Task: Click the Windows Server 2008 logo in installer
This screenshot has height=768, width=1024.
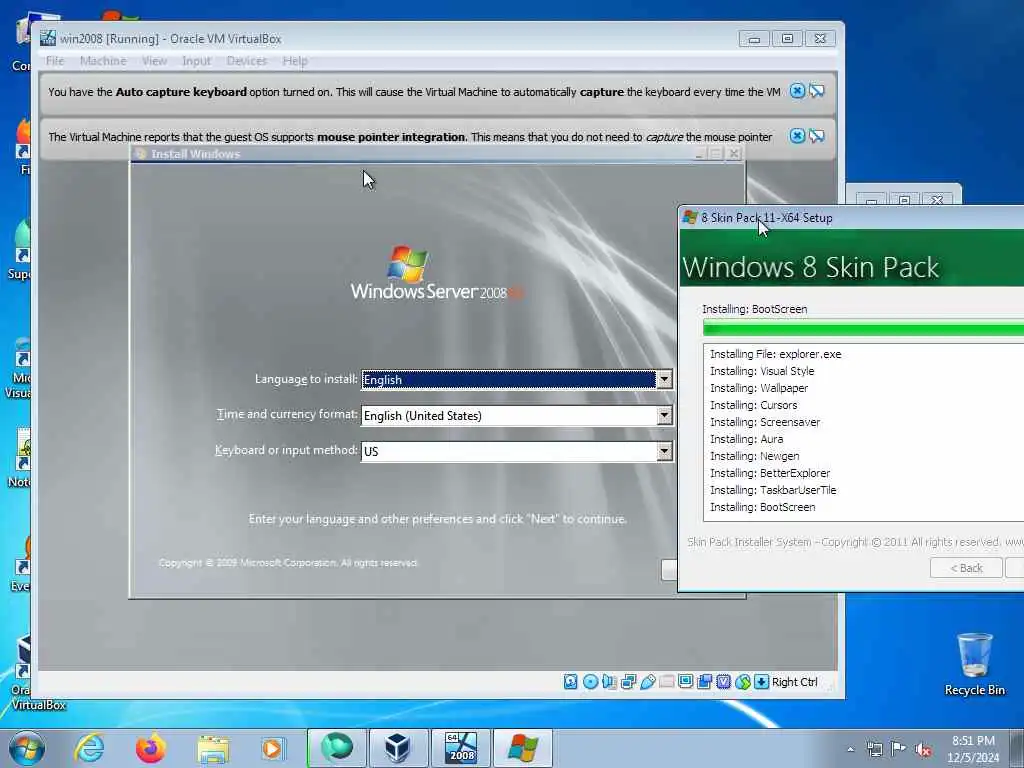Action: coord(436,273)
